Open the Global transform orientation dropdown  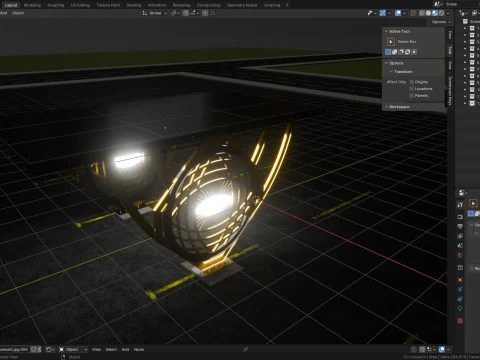tap(154, 13)
